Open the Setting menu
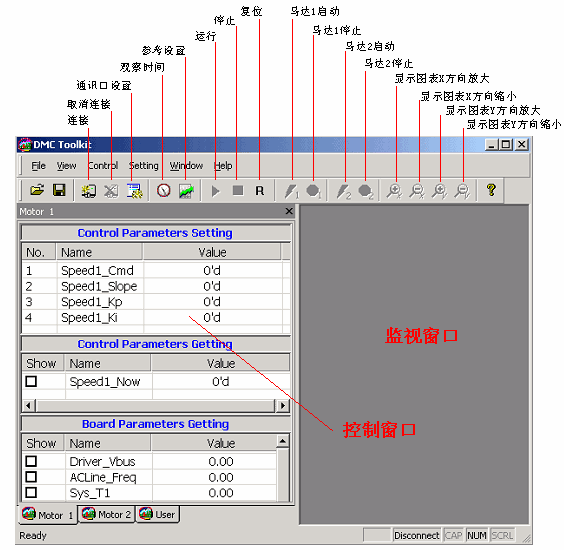This screenshot has width=564, height=550. pos(144,166)
